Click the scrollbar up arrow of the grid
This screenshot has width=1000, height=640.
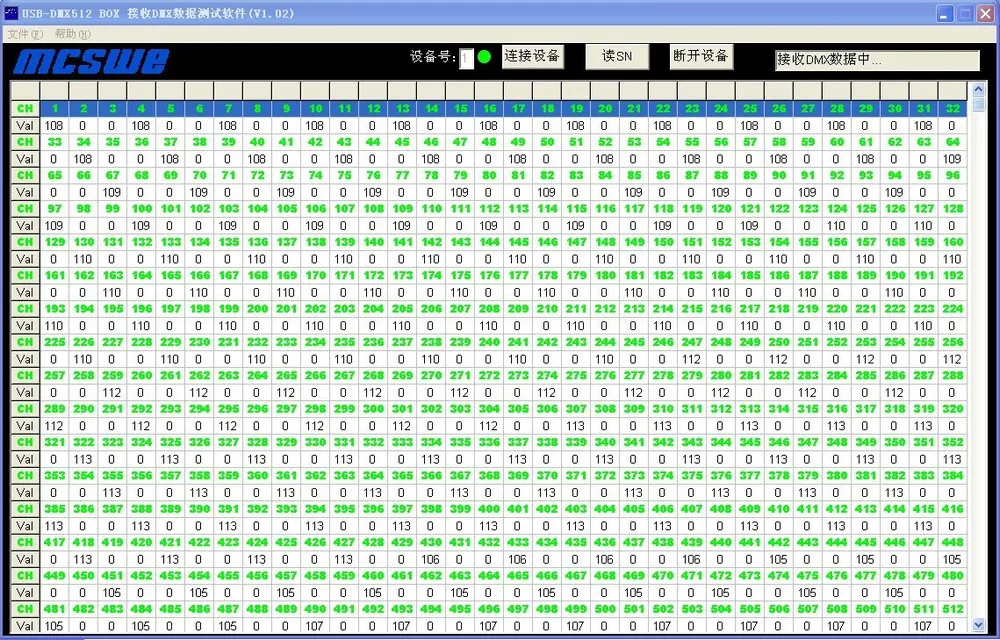click(978, 90)
